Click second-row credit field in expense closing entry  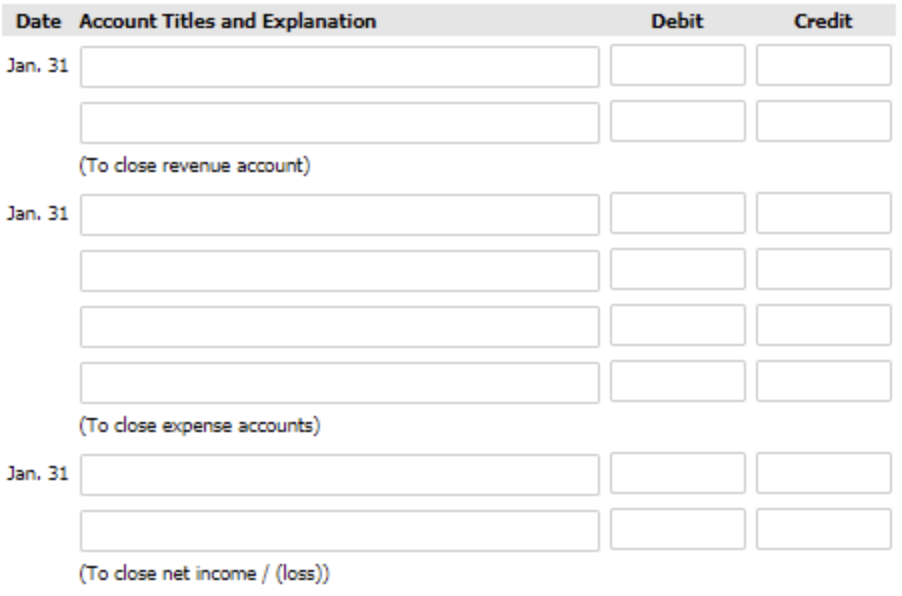tap(823, 270)
